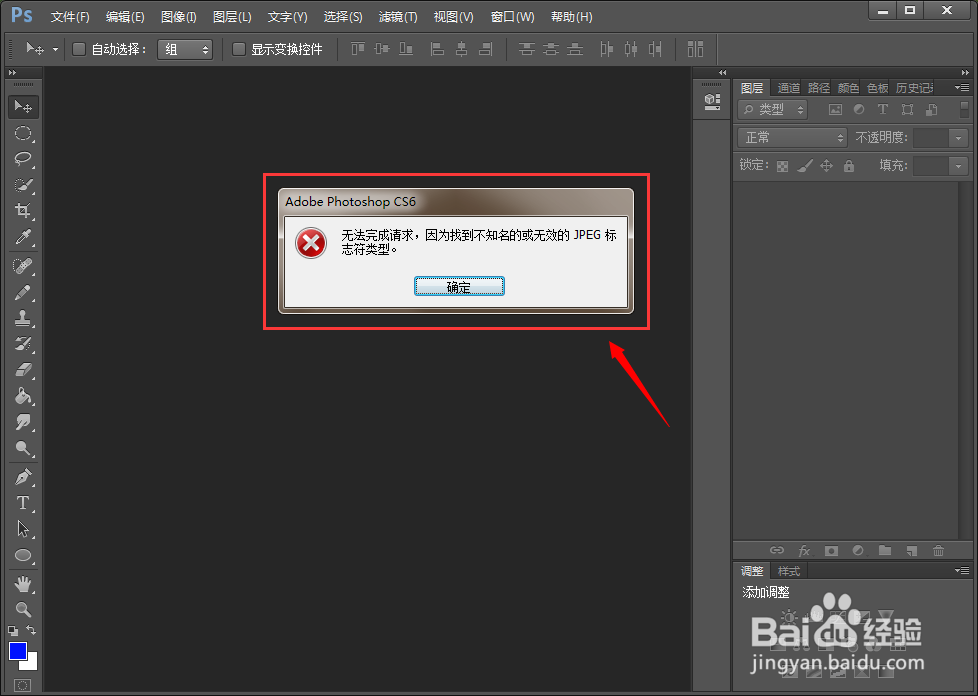Select the Ellipse shape tool
This screenshot has width=978, height=696.
click(x=23, y=555)
